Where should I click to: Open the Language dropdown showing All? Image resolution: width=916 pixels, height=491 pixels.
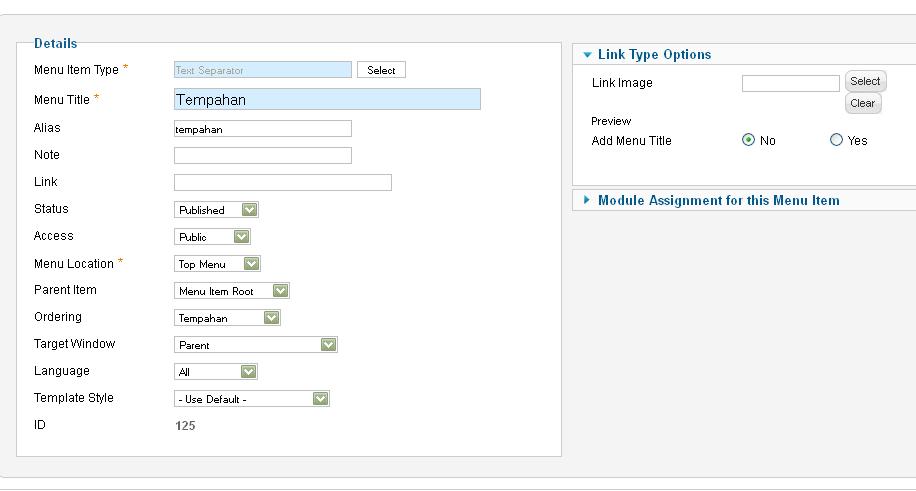(x=216, y=372)
